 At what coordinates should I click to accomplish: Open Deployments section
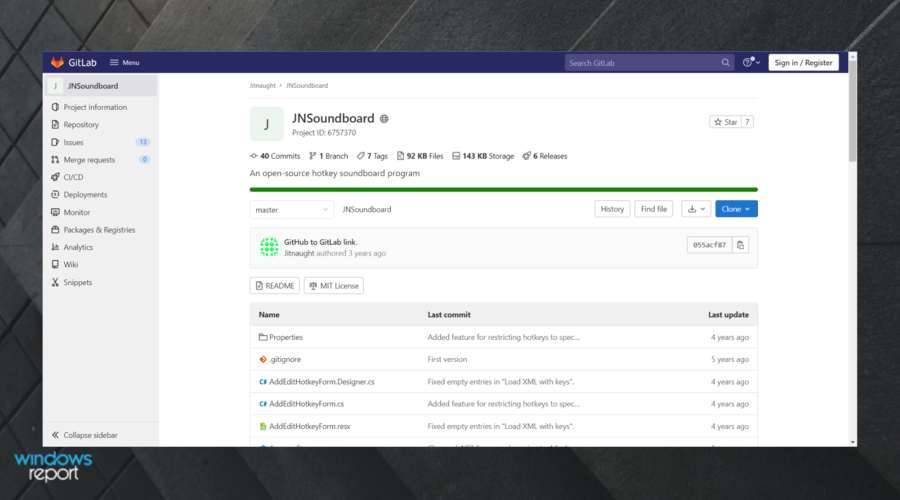tap(85, 195)
